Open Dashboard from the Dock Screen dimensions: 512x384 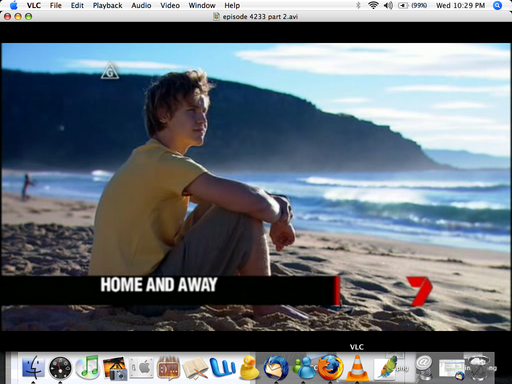pyautogui.click(x=60, y=368)
